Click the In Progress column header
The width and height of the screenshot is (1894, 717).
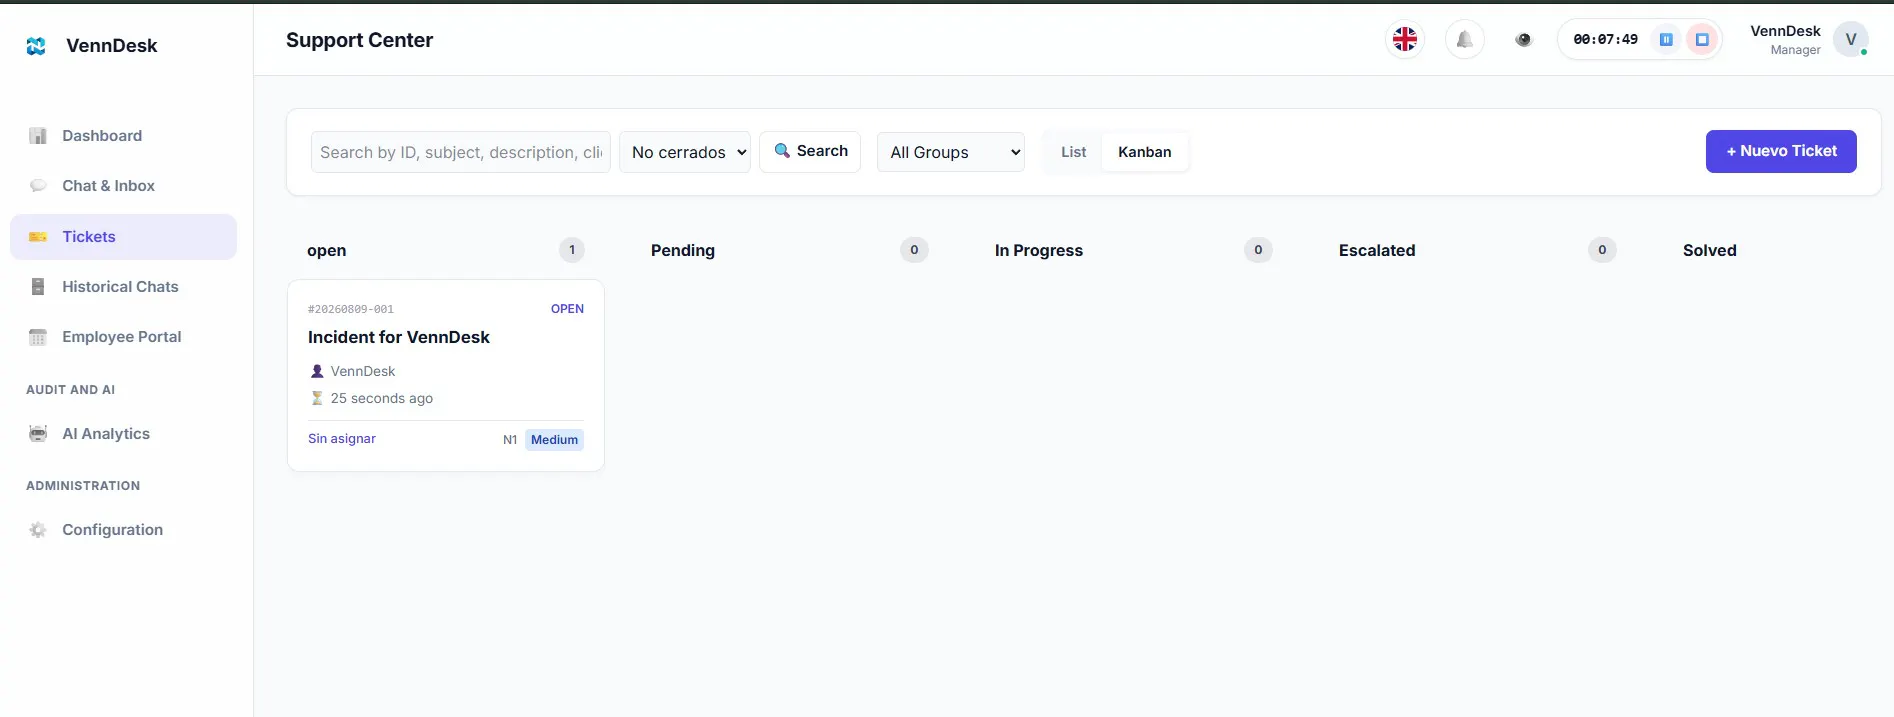point(1039,251)
